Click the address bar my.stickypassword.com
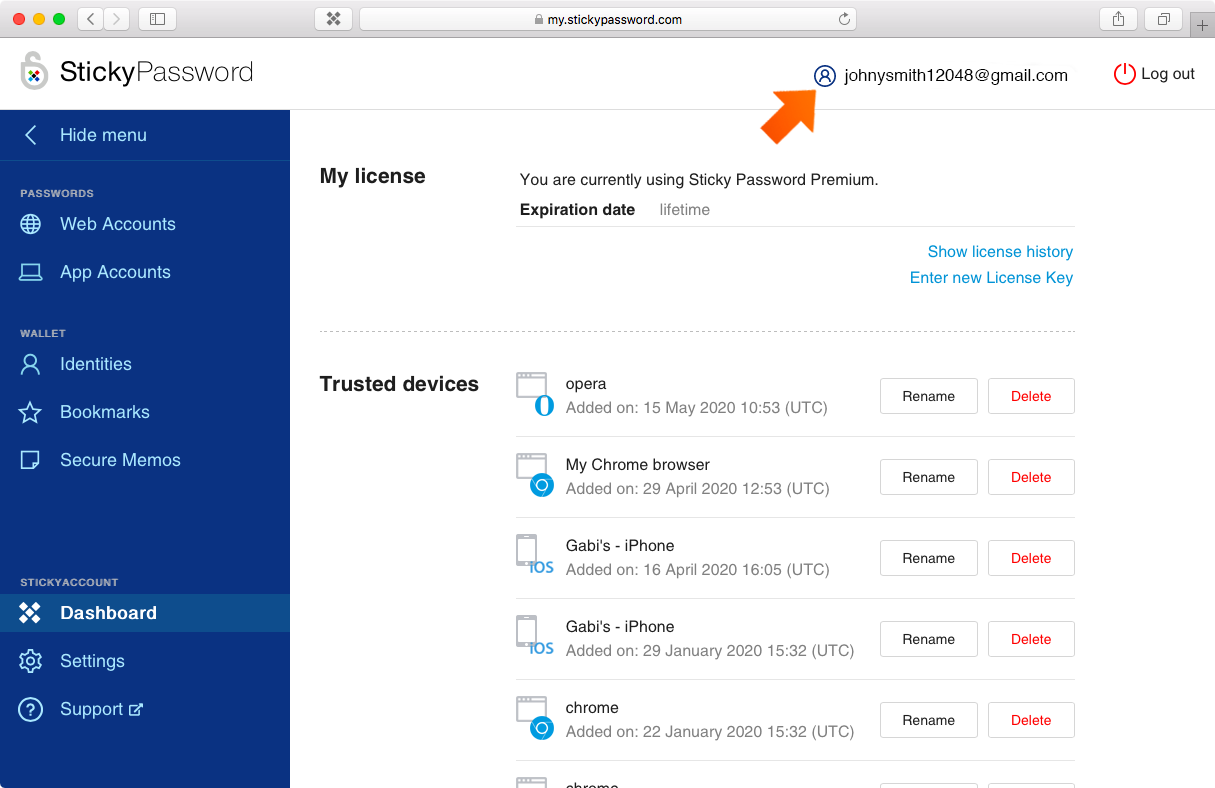This screenshot has width=1215, height=788. pyautogui.click(x=608, y=19)
